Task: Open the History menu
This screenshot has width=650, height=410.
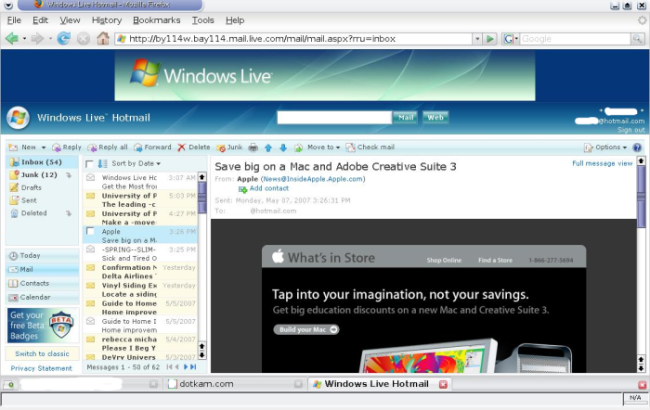Action: 107,20
